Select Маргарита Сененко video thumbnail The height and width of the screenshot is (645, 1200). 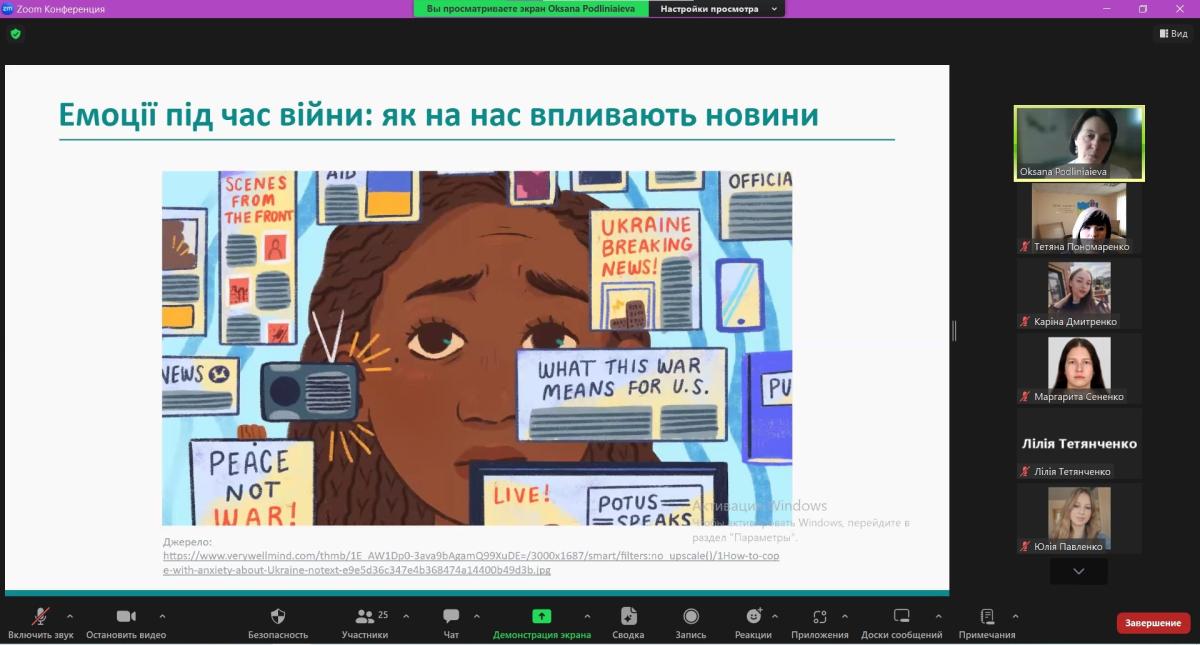[x=1079, y=369]
